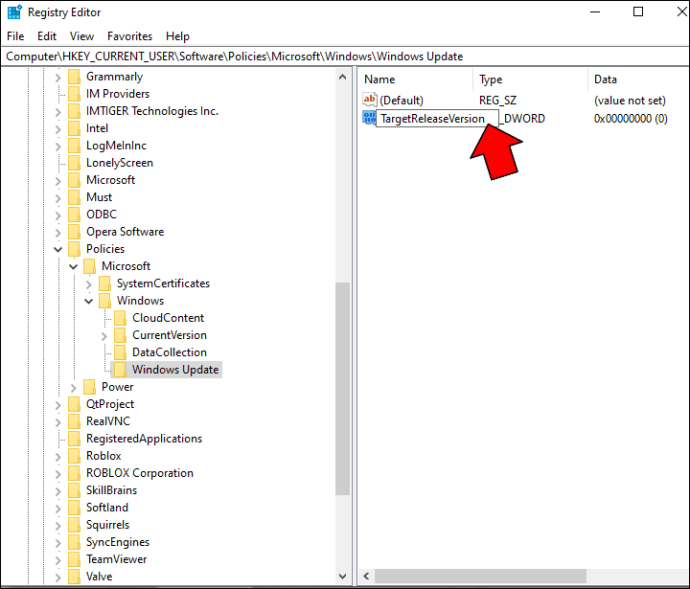This screenshot has height=589, width=690.
Task: Select the Softland key
Action: point(107,508)
